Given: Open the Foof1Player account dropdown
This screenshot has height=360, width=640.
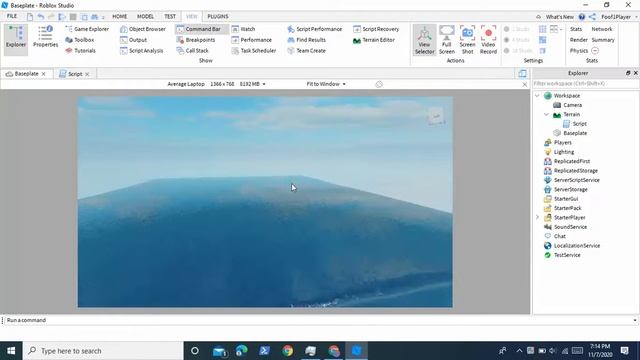Looking at the screenshot, I should click(x=619, y=17).
